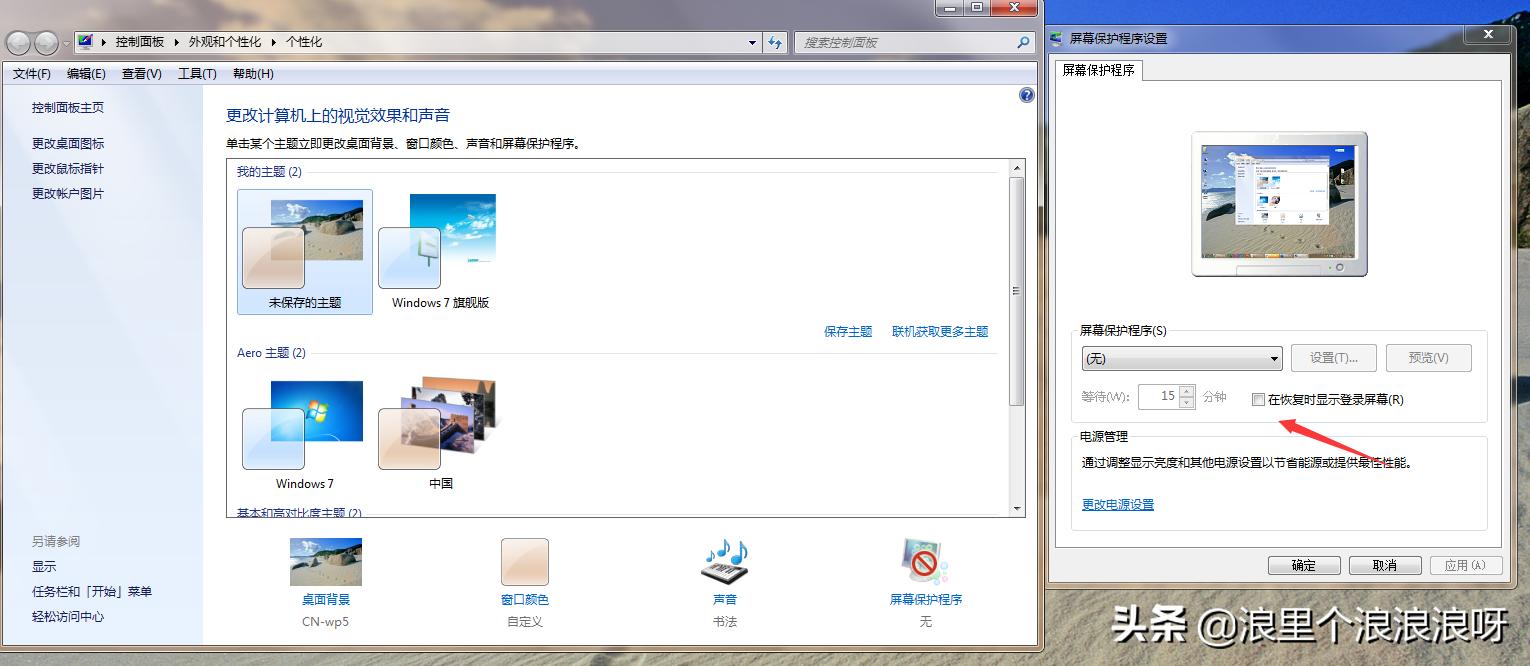Select the Windows 7 旗舰版 theme
1530x666 pixels.
click(440, 252)
